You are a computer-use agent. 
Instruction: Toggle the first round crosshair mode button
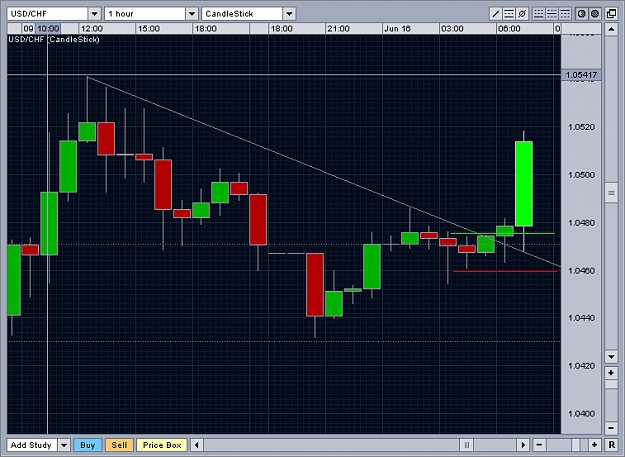point(582,14)
